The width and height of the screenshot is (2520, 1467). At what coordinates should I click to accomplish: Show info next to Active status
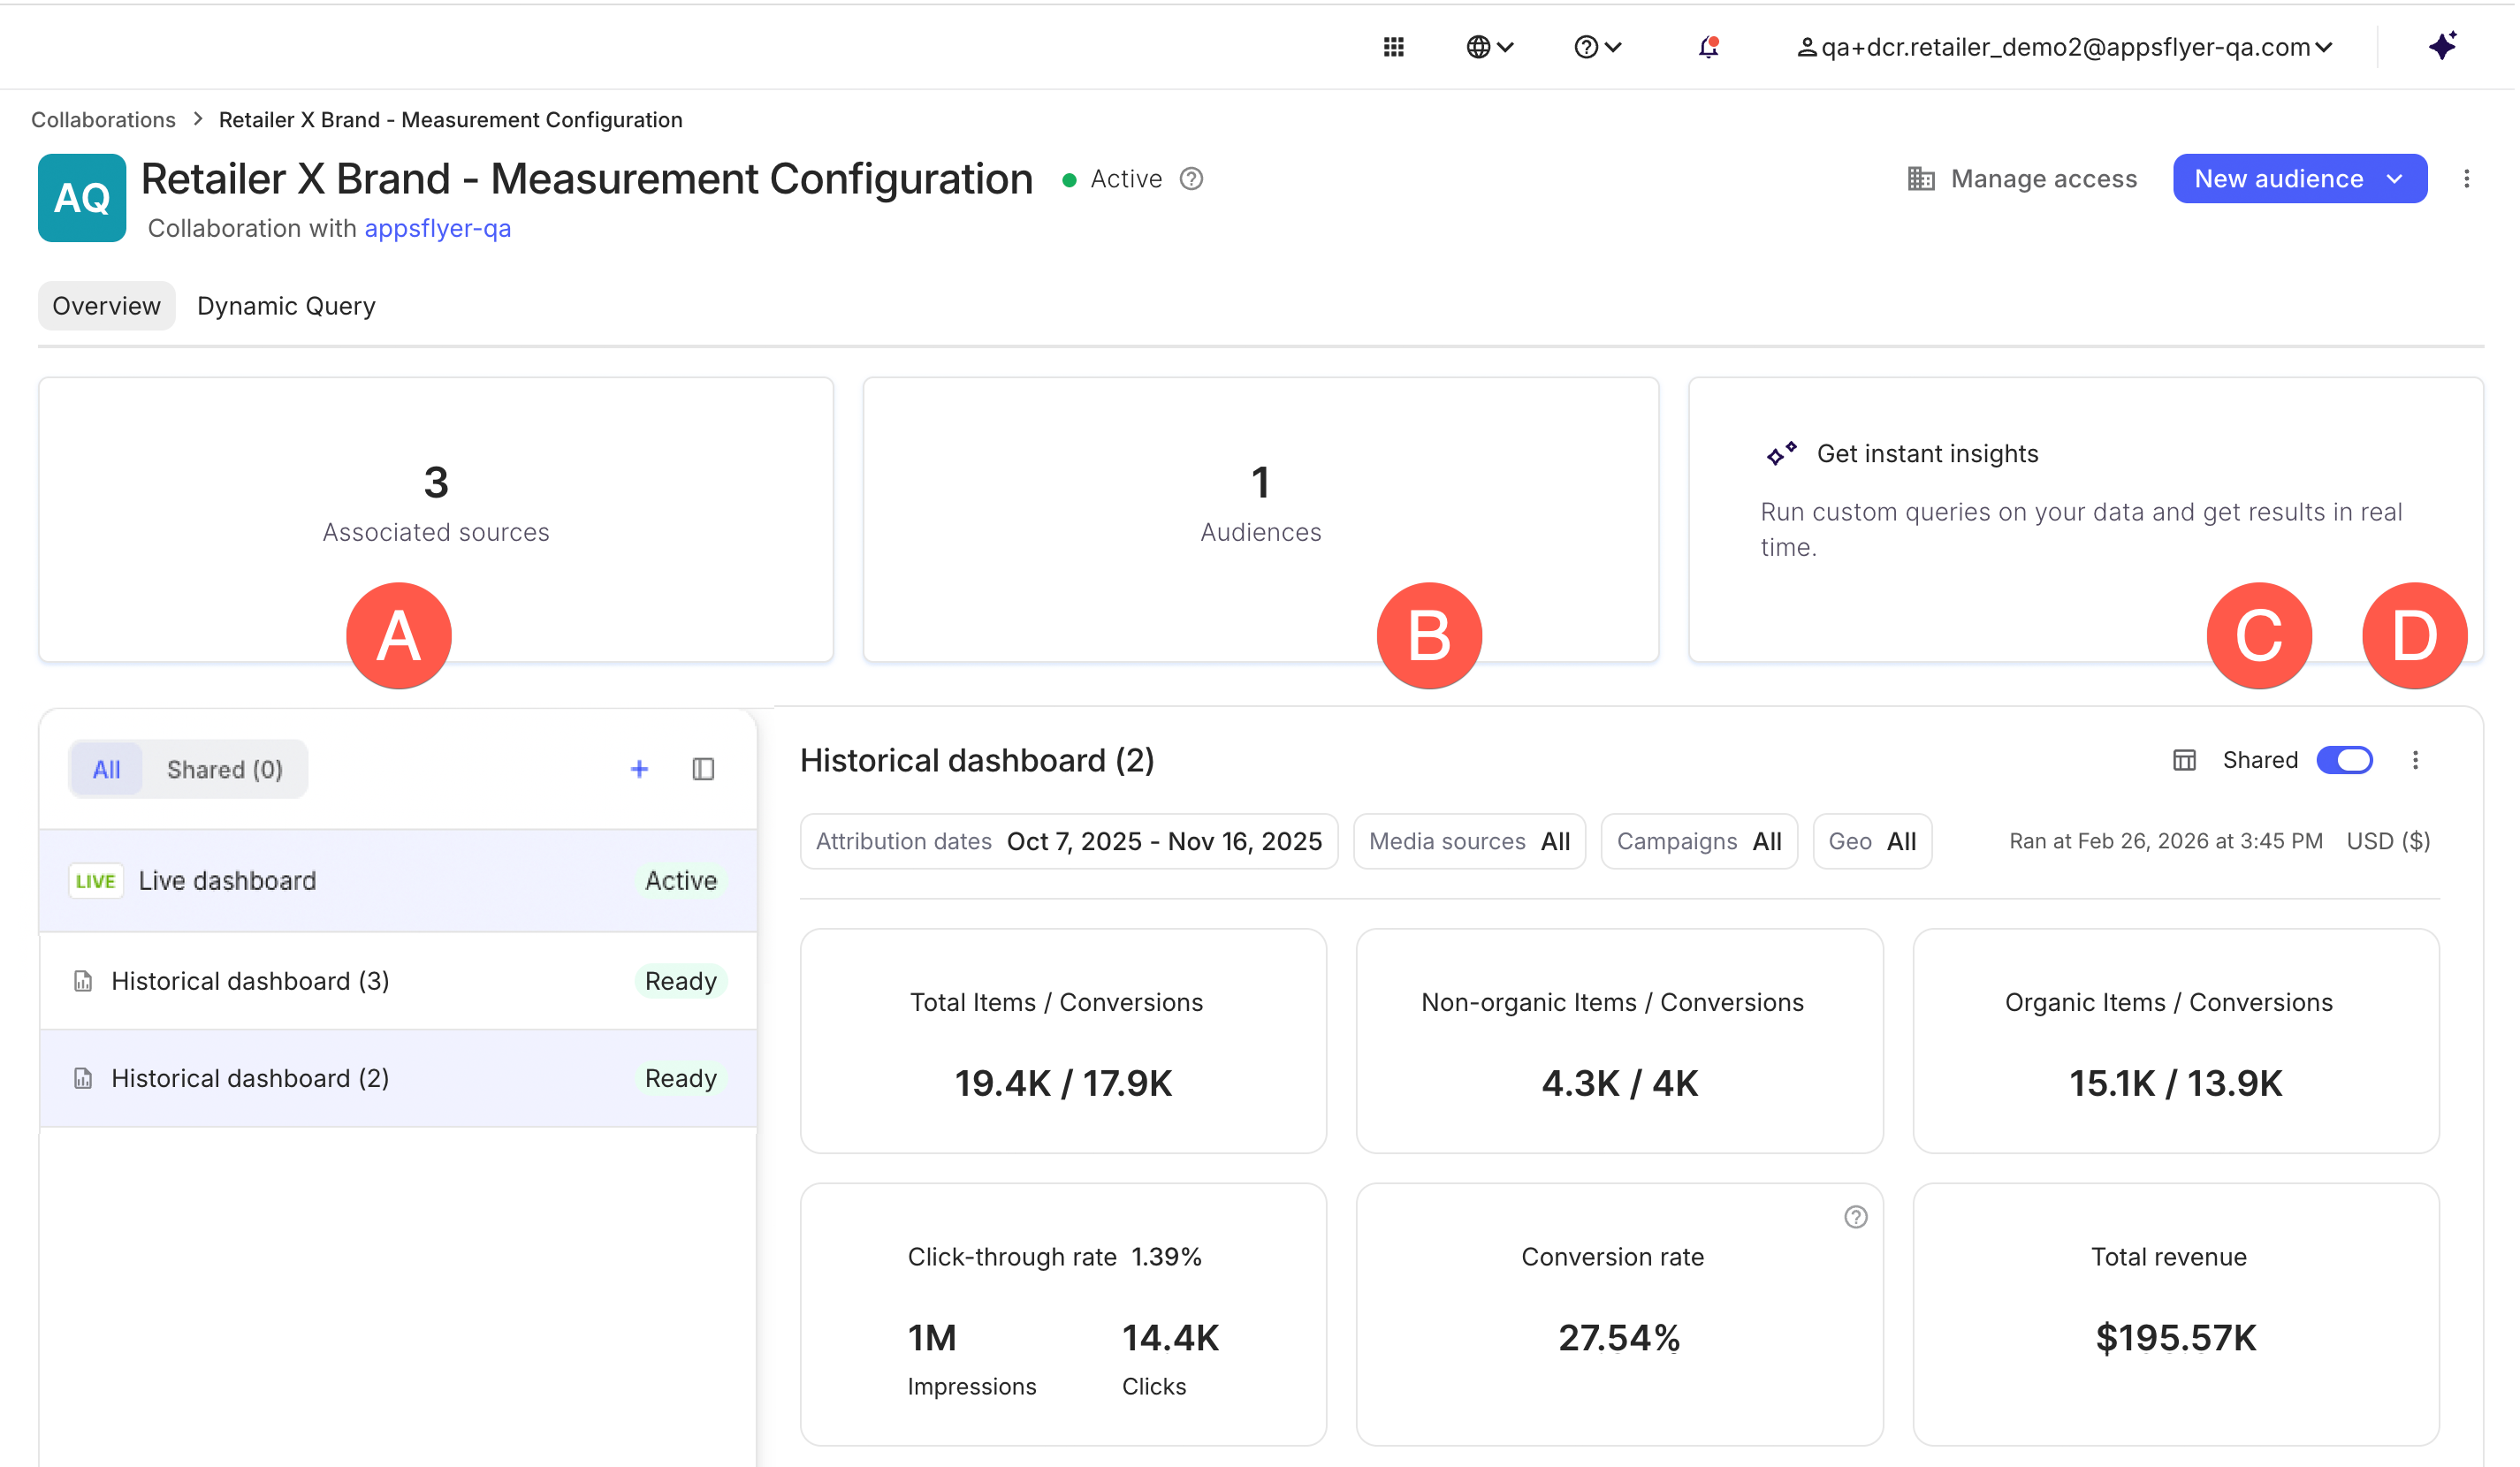click(x=1191, y=179)
